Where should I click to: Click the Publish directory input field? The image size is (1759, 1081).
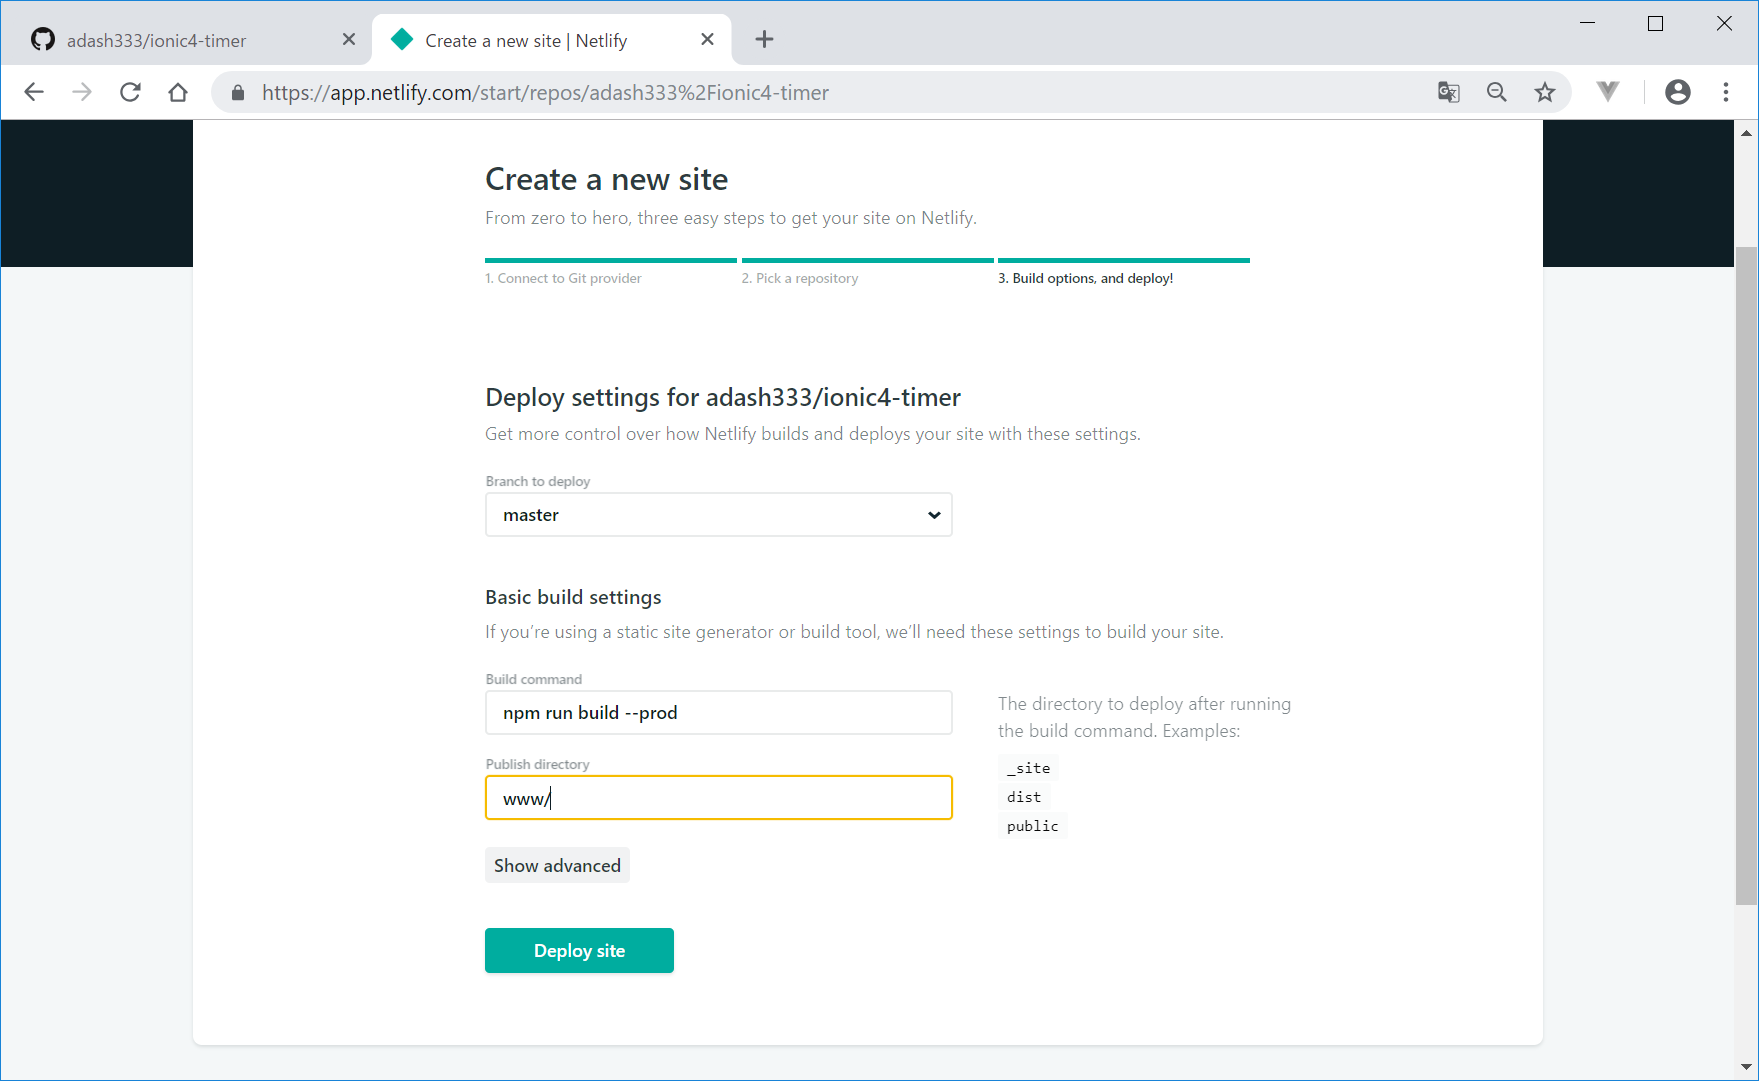[x=718, y=798]
